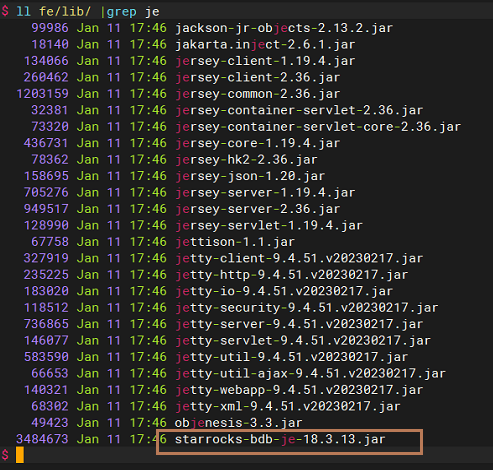Click jetty-util-ajax-9.4.51.v20230217.jar filename
The height and width of the screenshot is (470, 493).
[310, 373]
